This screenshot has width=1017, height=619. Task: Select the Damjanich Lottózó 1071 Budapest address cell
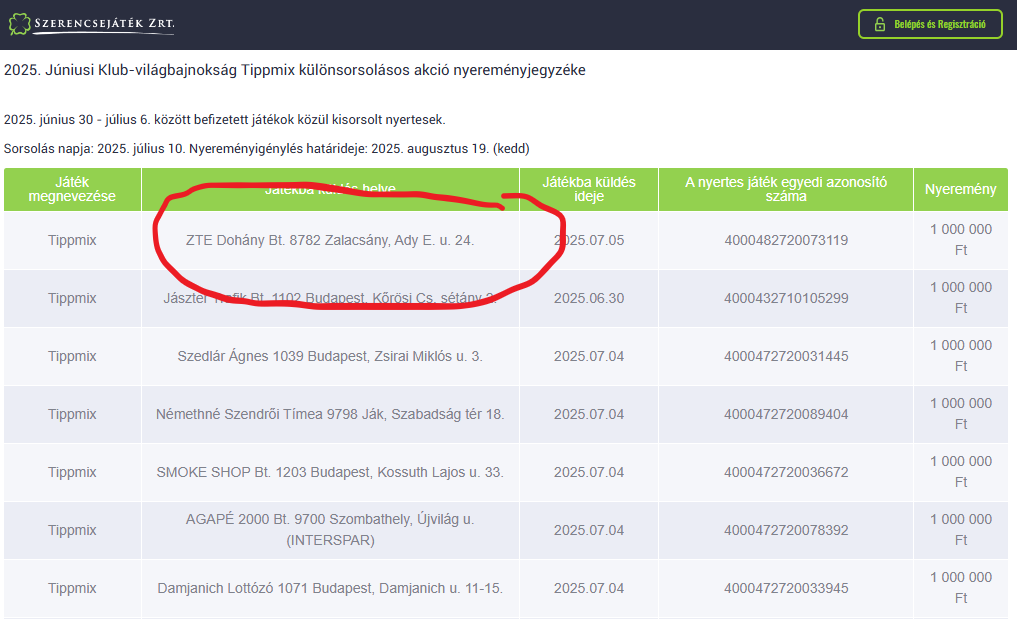tap(330, 589)
